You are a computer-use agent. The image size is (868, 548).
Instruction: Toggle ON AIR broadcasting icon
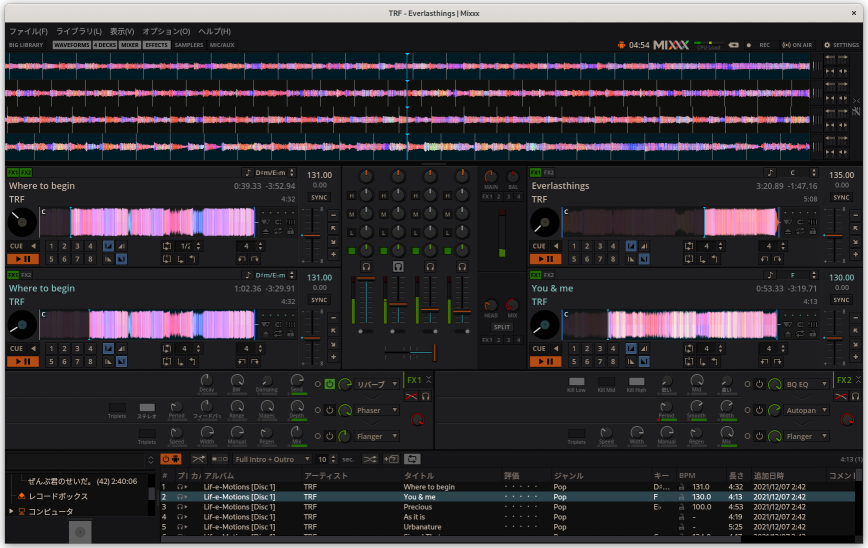pos(797,45)
